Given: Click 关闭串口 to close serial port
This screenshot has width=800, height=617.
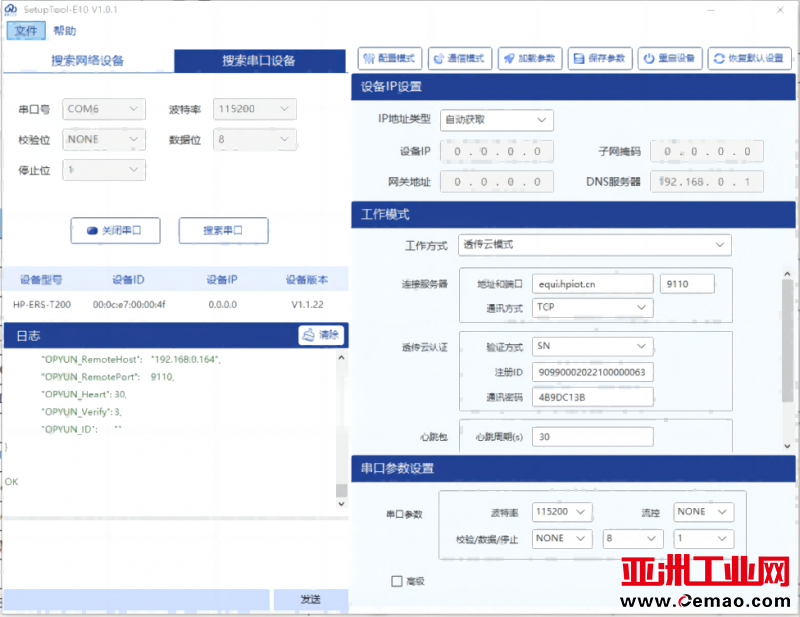Looking at the screenshot, I should (x=116, y=231).
